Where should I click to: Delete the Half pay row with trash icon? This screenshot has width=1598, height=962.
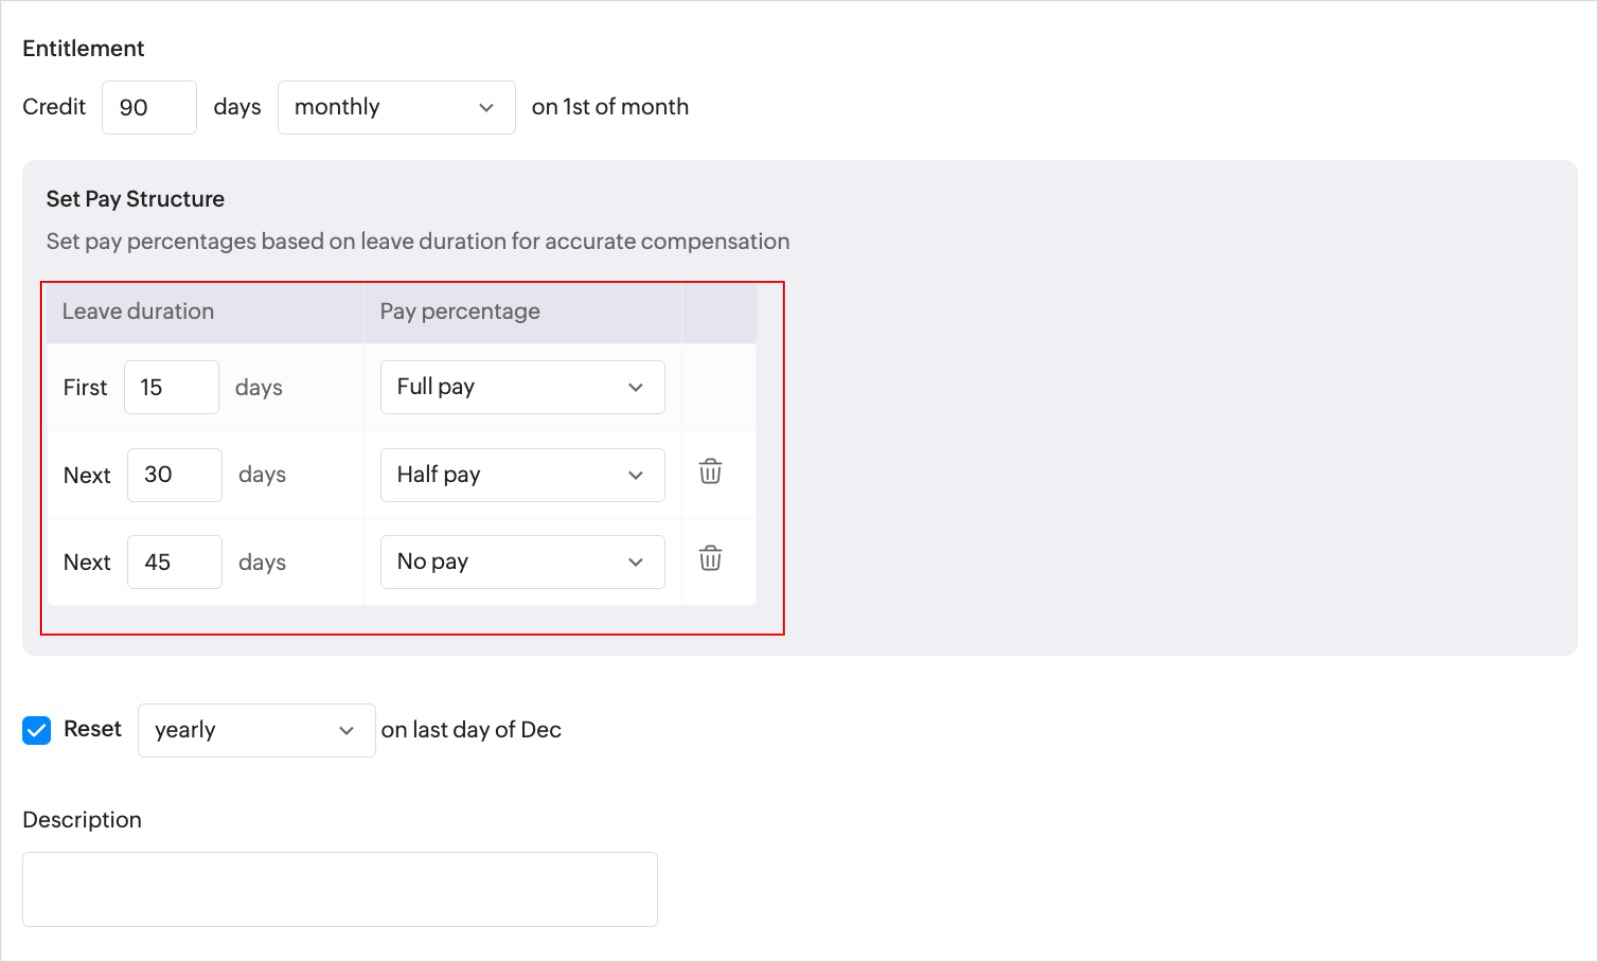coord(710,472)
